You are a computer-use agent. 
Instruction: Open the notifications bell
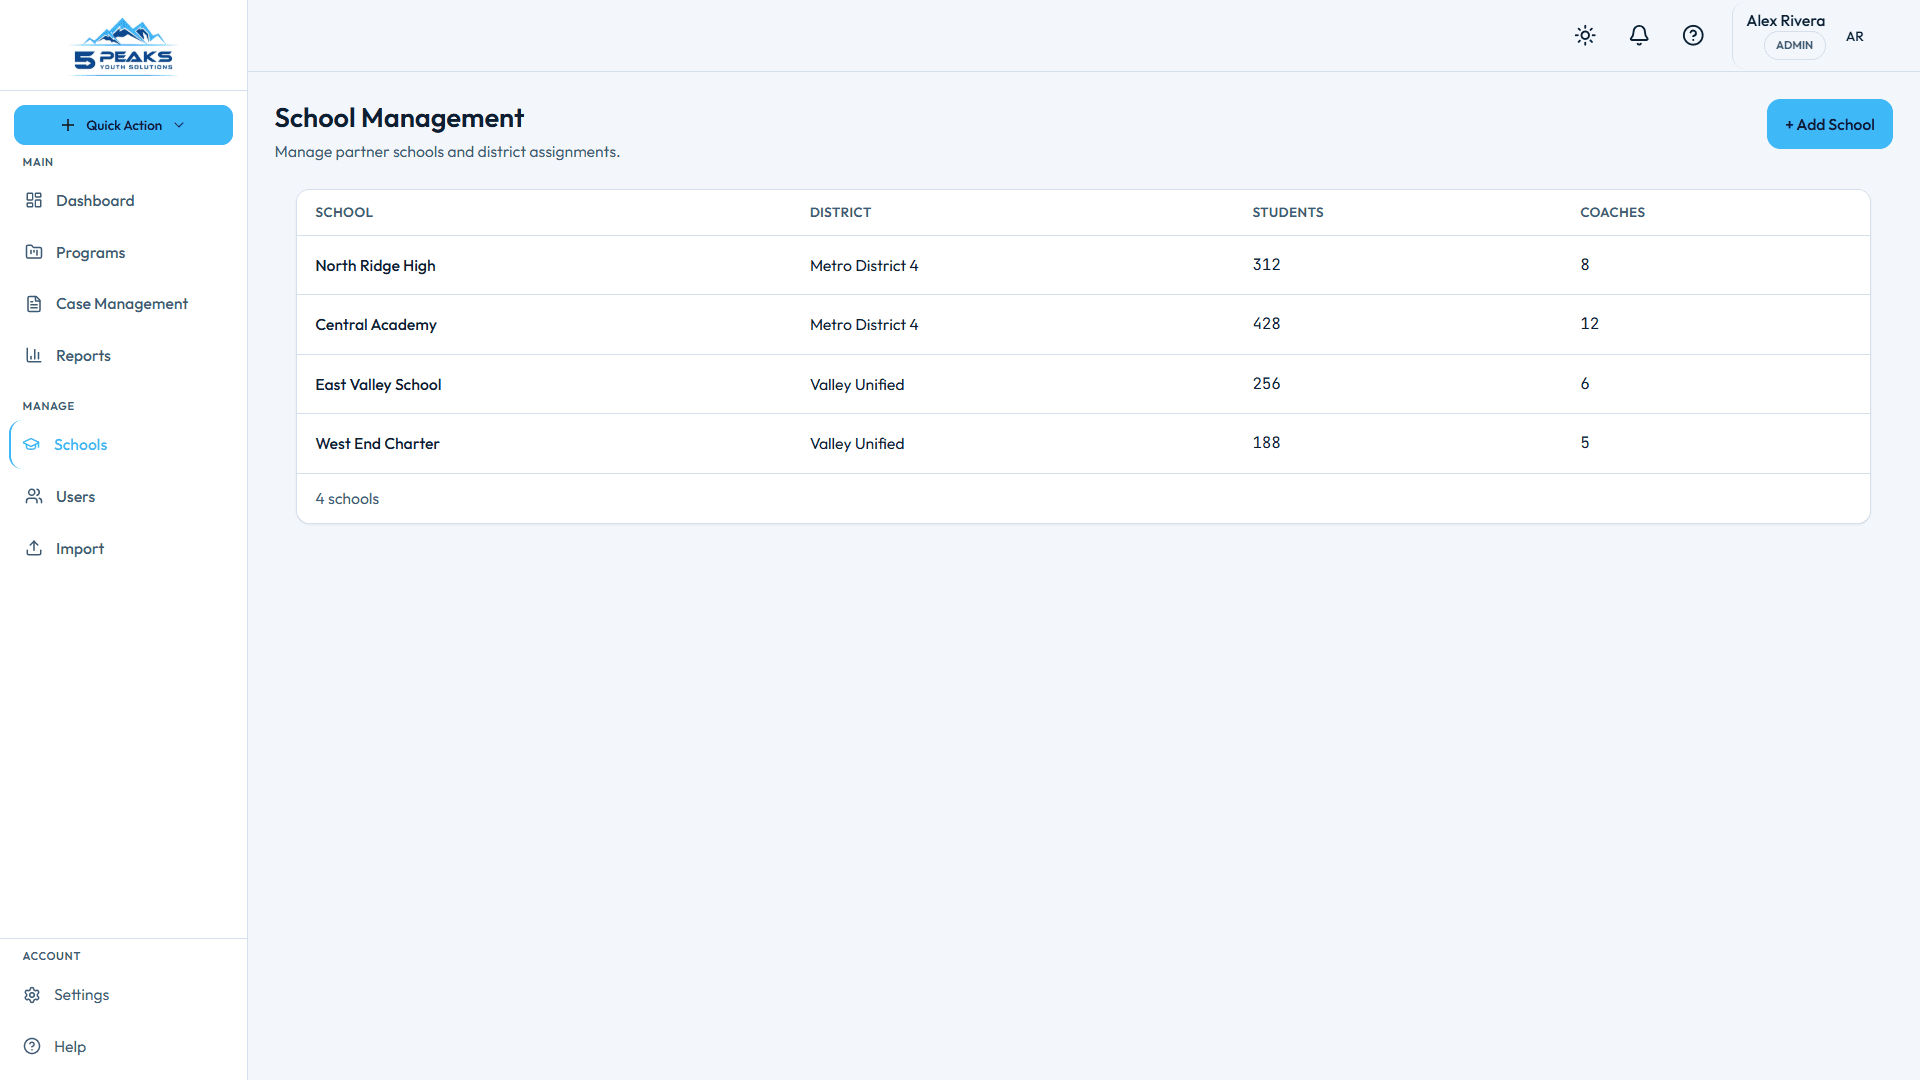1639,36
